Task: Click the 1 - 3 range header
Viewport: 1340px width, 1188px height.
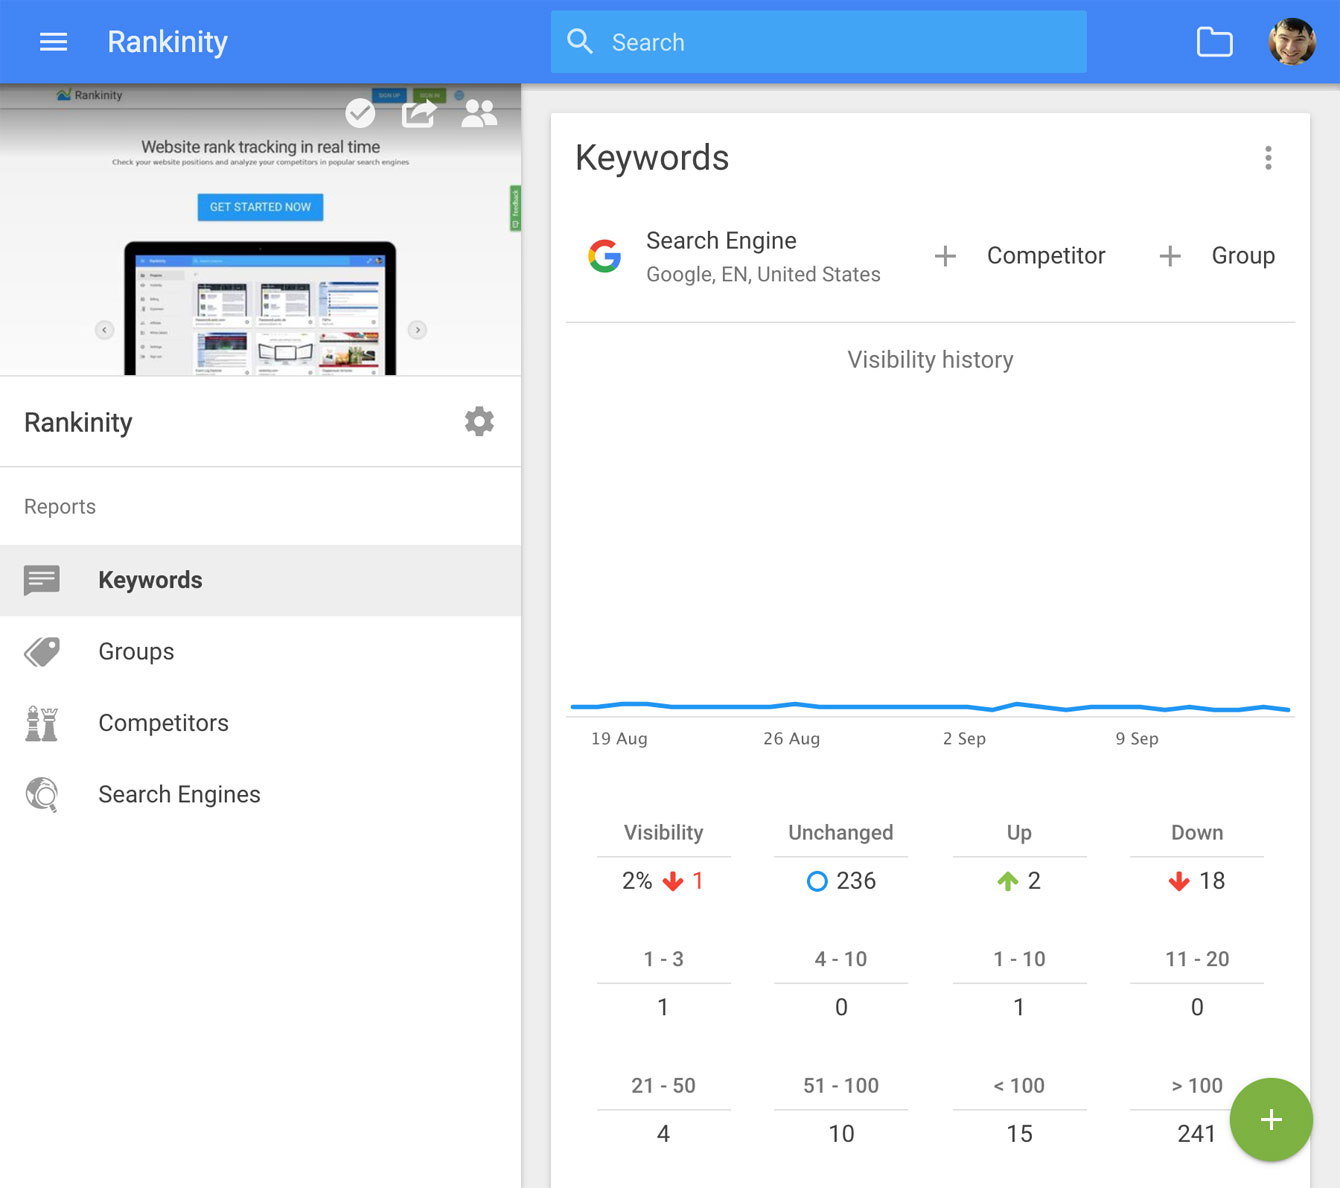Action: click(663, 959)
